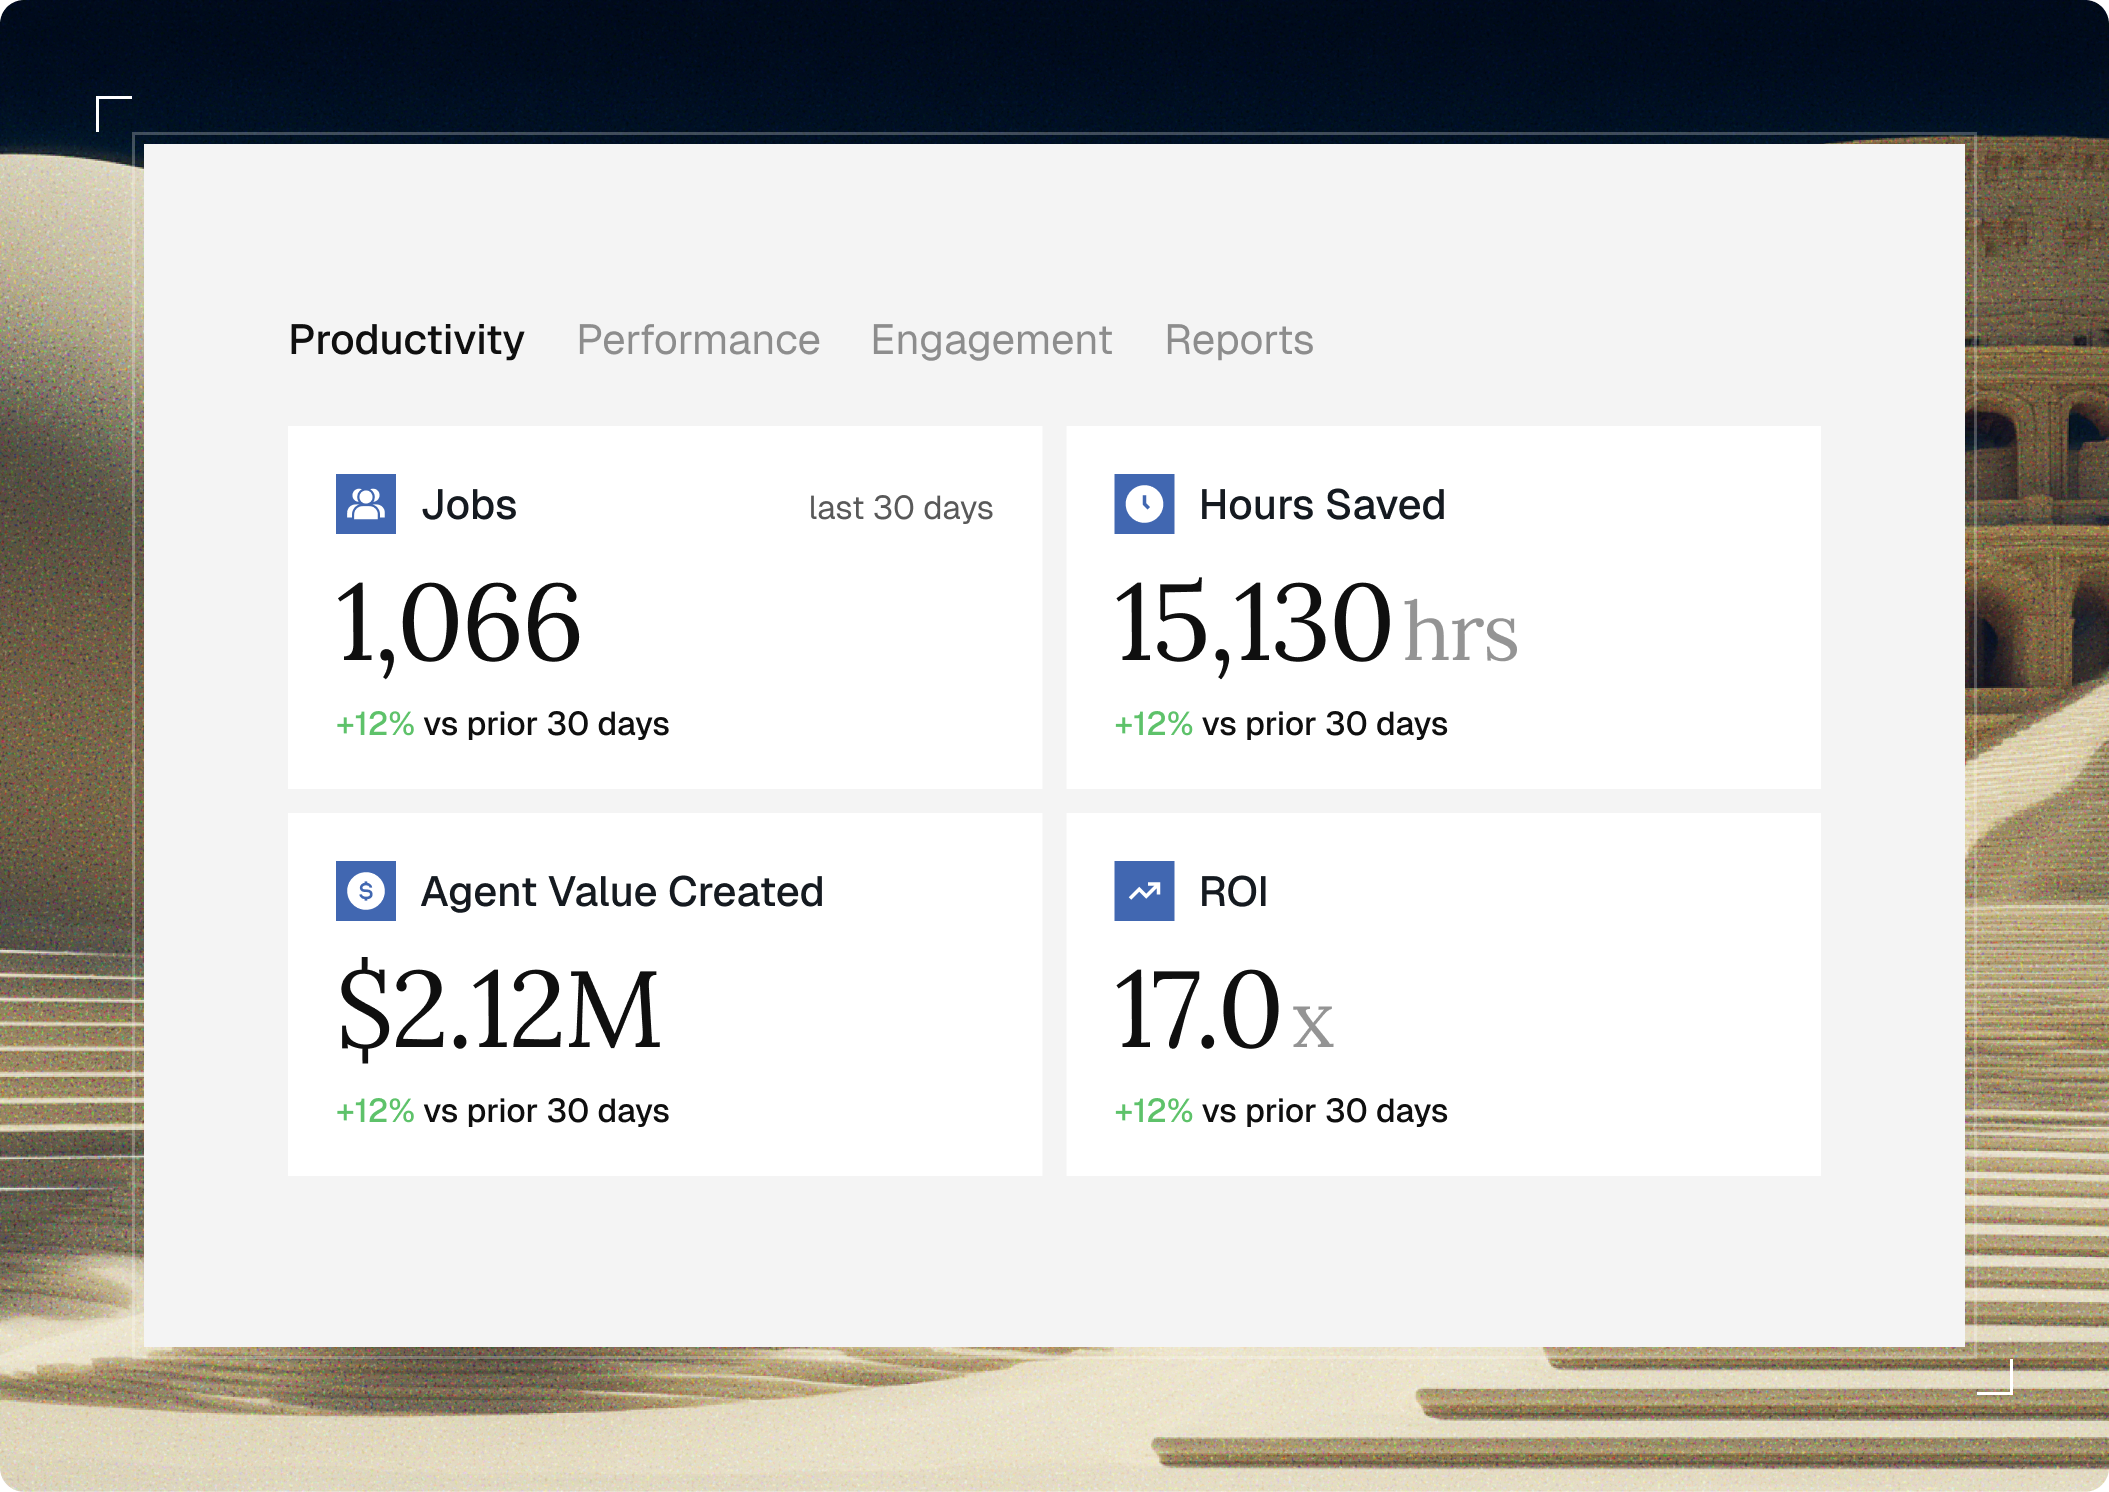
Task: Click the Jobs card title
Action: pos(469,505)
